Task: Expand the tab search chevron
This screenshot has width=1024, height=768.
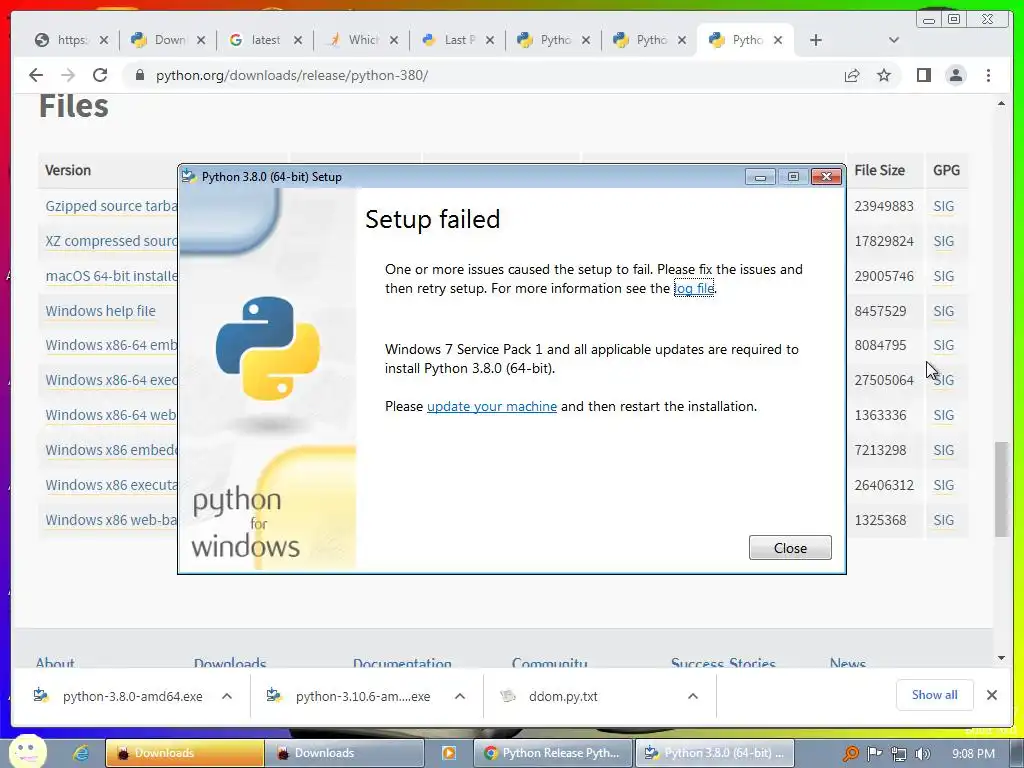Action: pyautogui.click(x=894, y=40)
